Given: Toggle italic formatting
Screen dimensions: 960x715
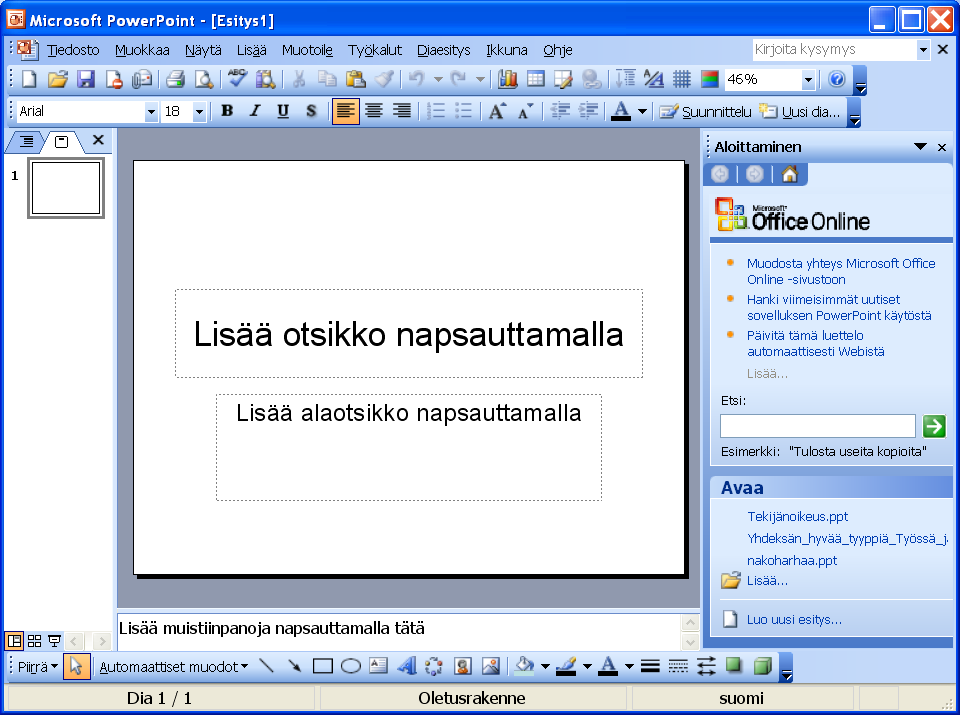Looking at the screenshot, I should [x=255, y=111].
